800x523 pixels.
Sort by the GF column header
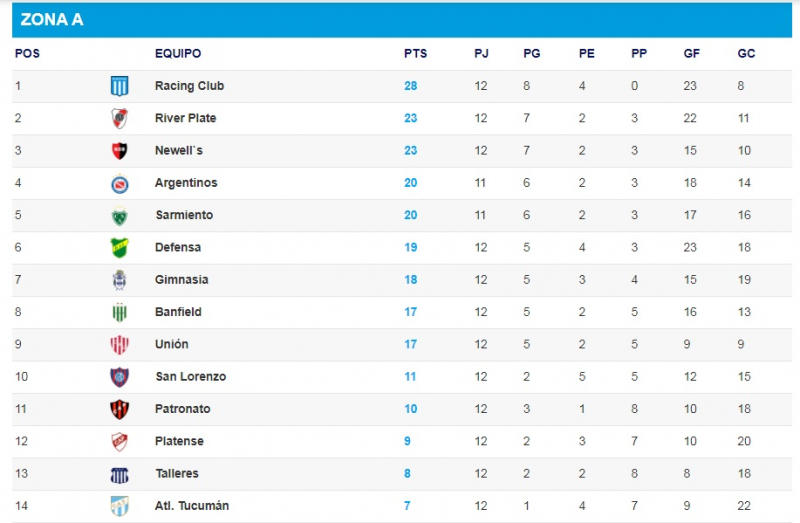pyautogui.click(x=691, y=54)
